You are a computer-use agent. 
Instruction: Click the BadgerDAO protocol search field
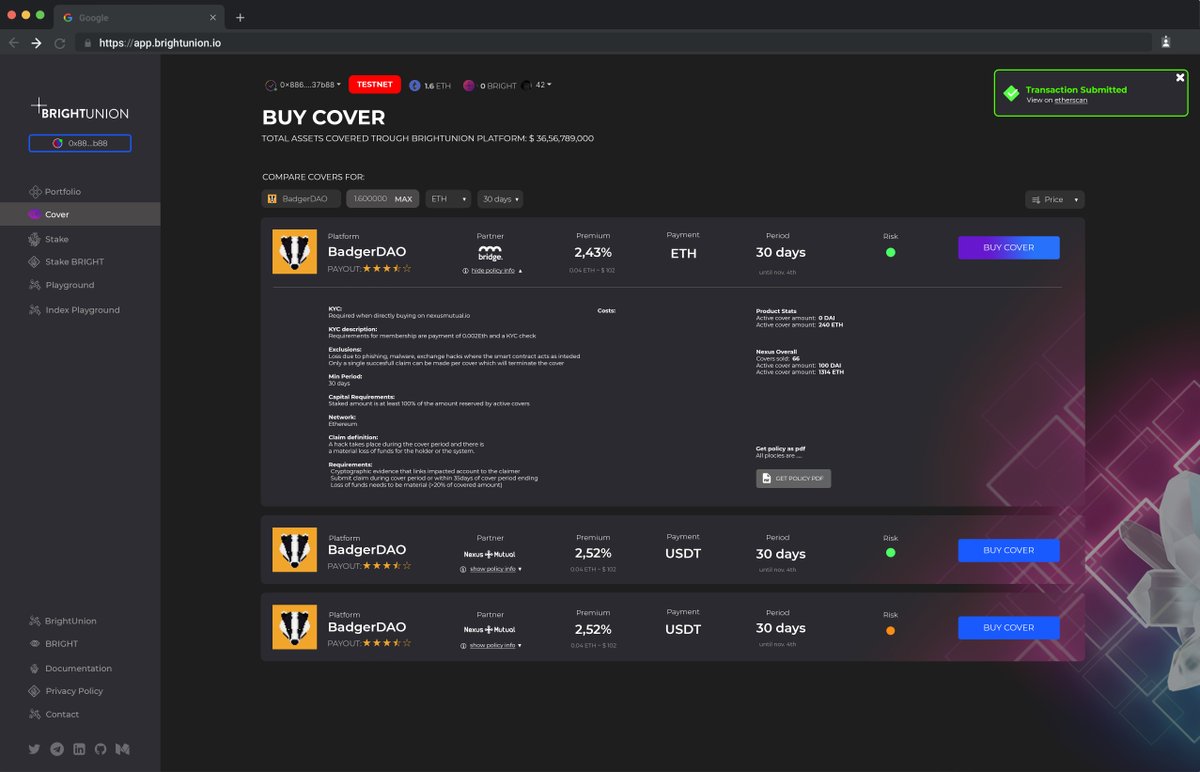301,199
